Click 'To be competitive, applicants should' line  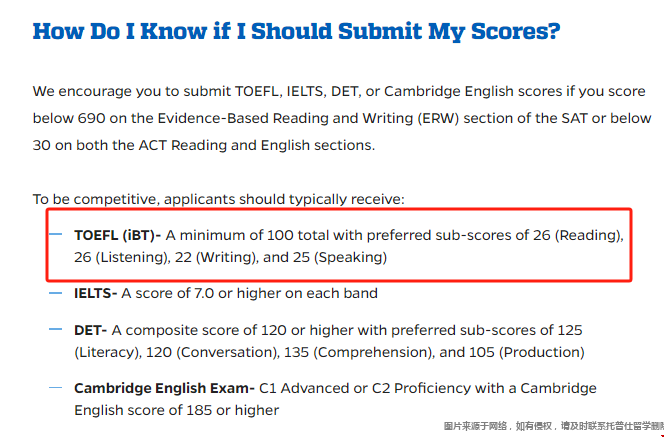point(218,199)
